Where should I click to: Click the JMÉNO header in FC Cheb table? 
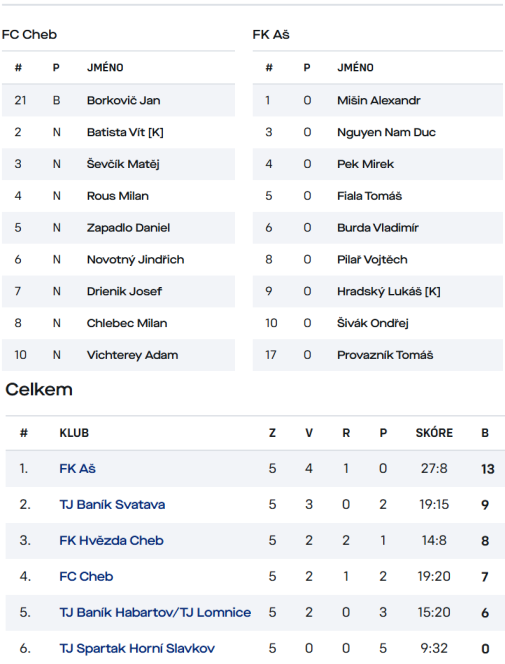pyautogui.click(x=105, y=67)
